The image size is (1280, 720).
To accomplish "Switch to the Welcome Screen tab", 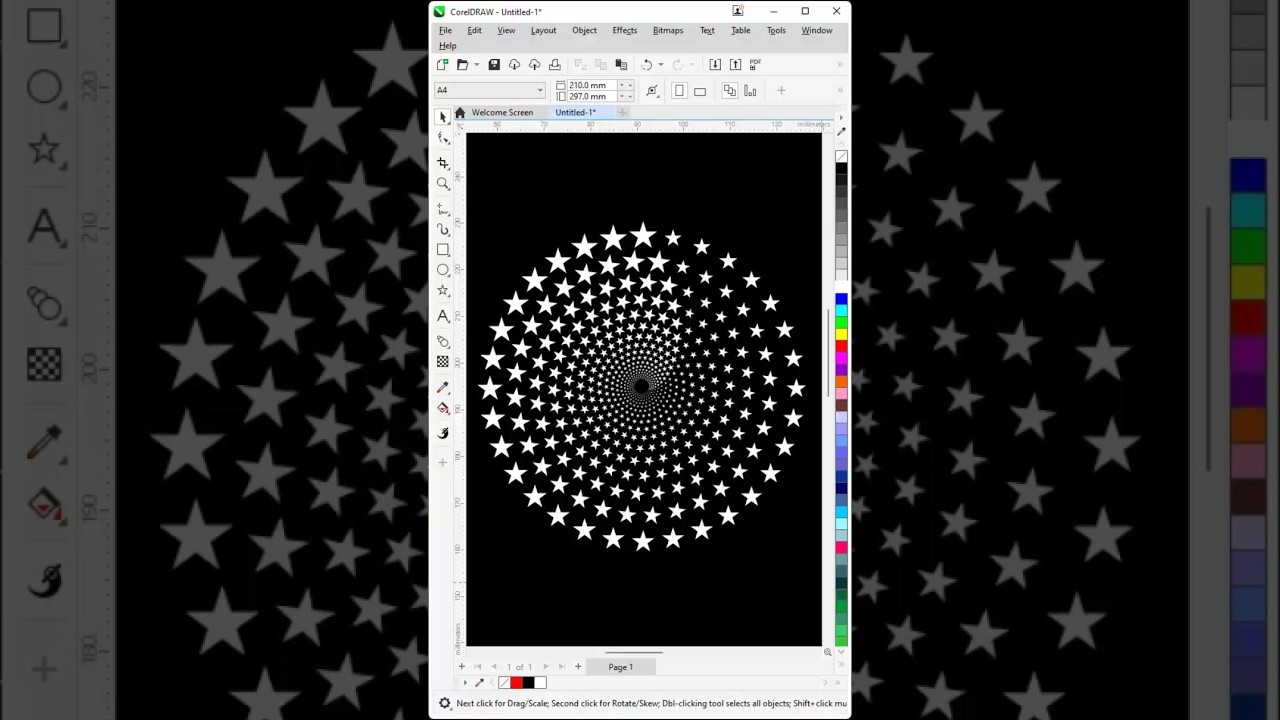I will (502, 113).
